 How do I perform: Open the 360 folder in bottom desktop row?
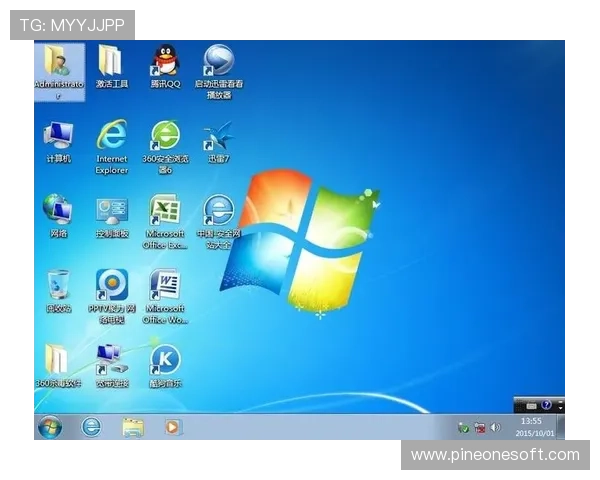(x=59, y=366)
